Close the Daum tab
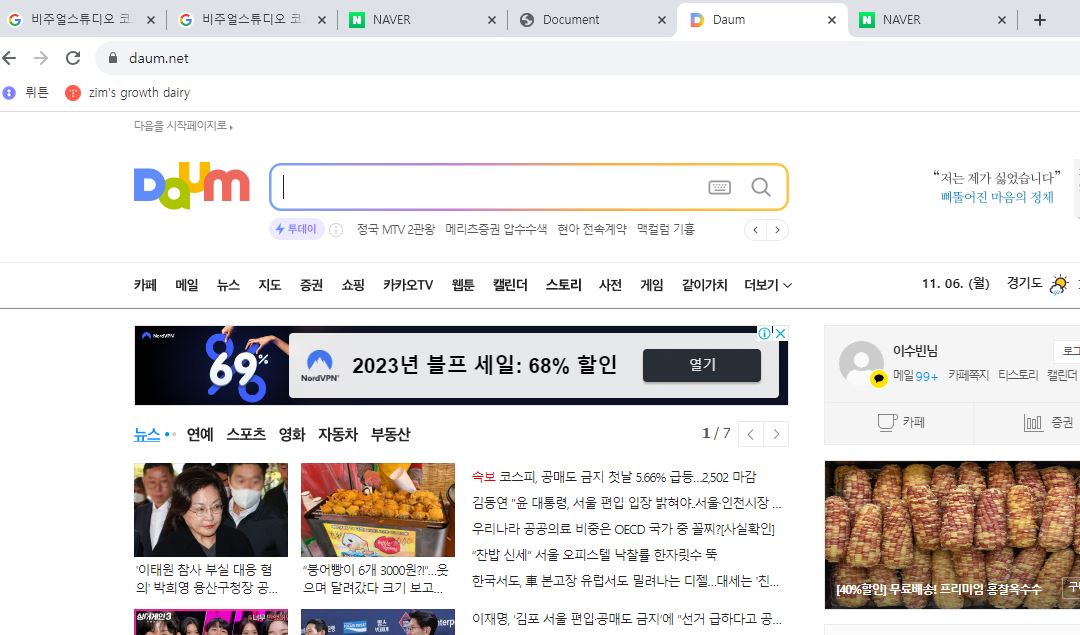 [832, 20]
